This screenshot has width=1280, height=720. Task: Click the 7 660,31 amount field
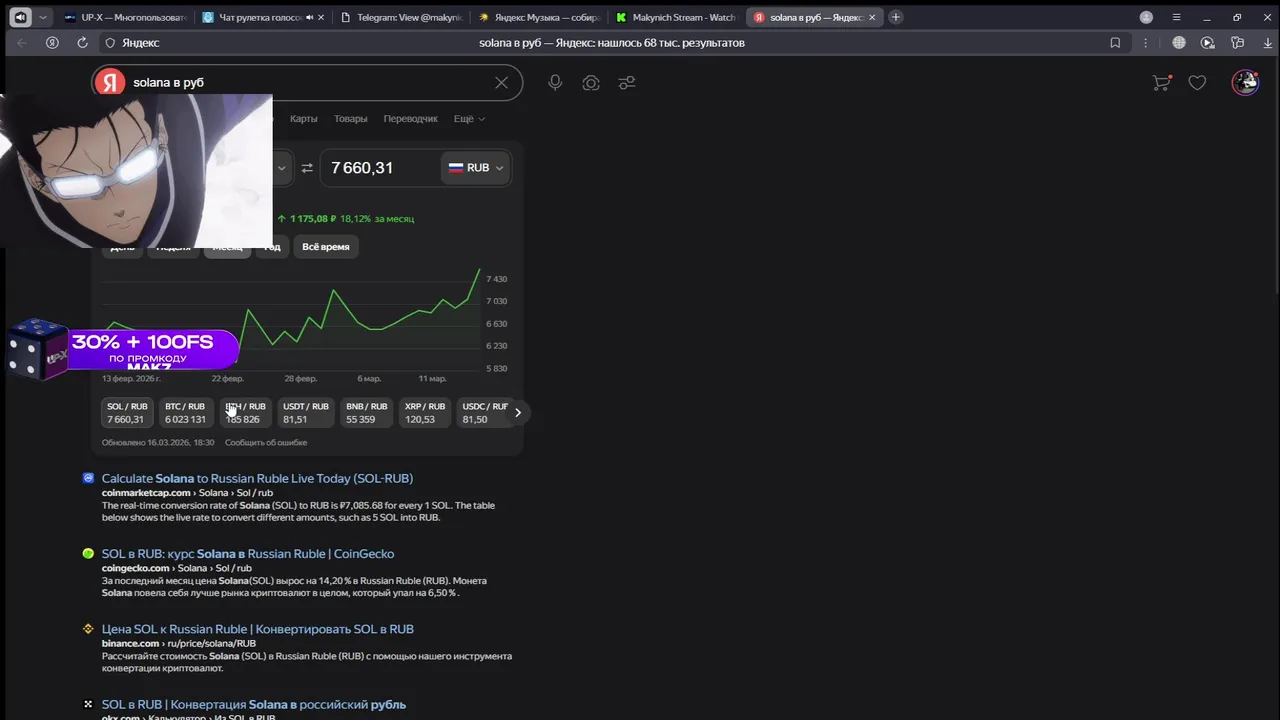point(380,168)
